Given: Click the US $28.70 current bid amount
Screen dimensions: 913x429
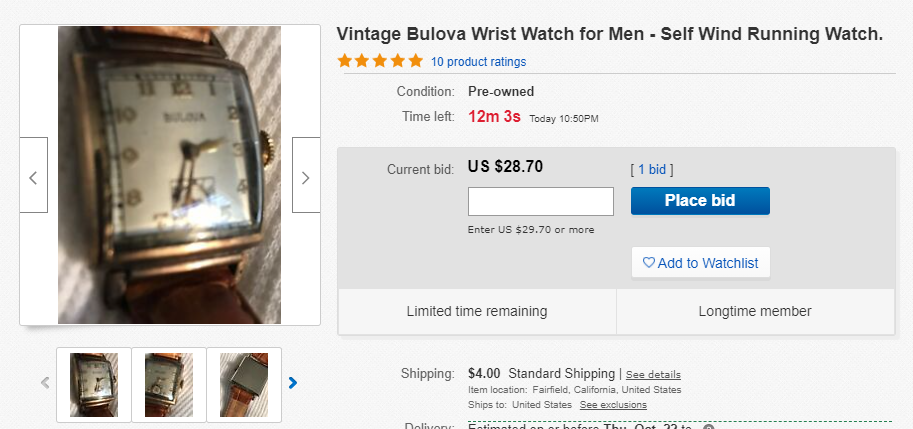Looking at the screenshot, I should pos(505,167).
